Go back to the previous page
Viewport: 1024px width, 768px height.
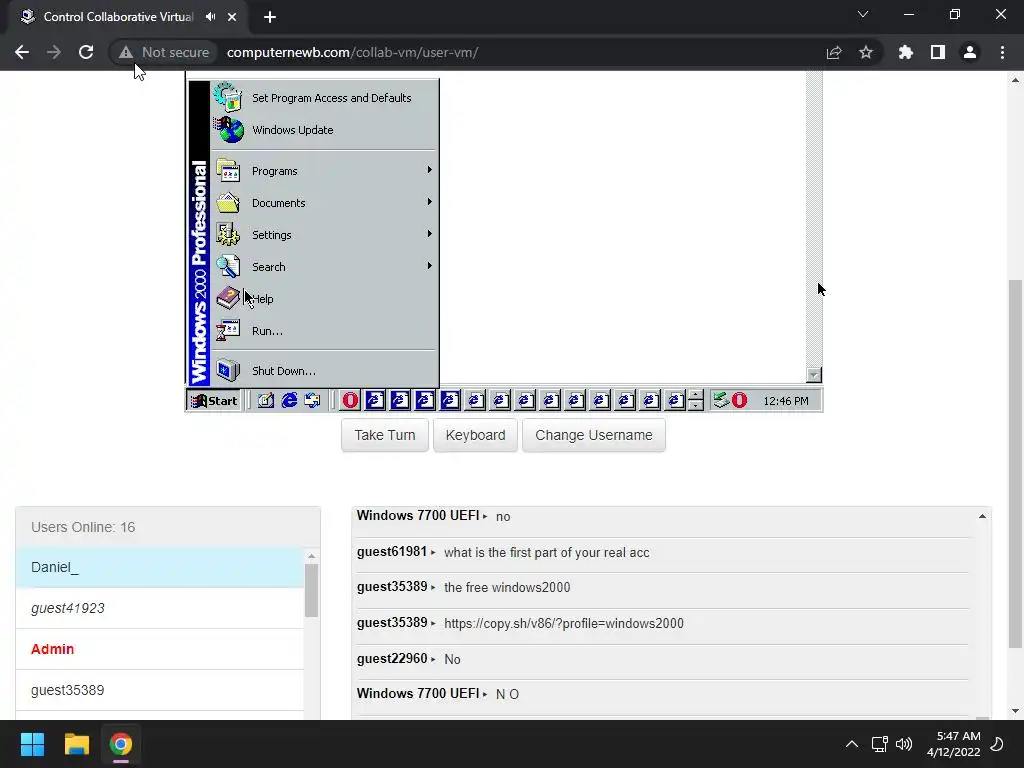tap(22, 52)
